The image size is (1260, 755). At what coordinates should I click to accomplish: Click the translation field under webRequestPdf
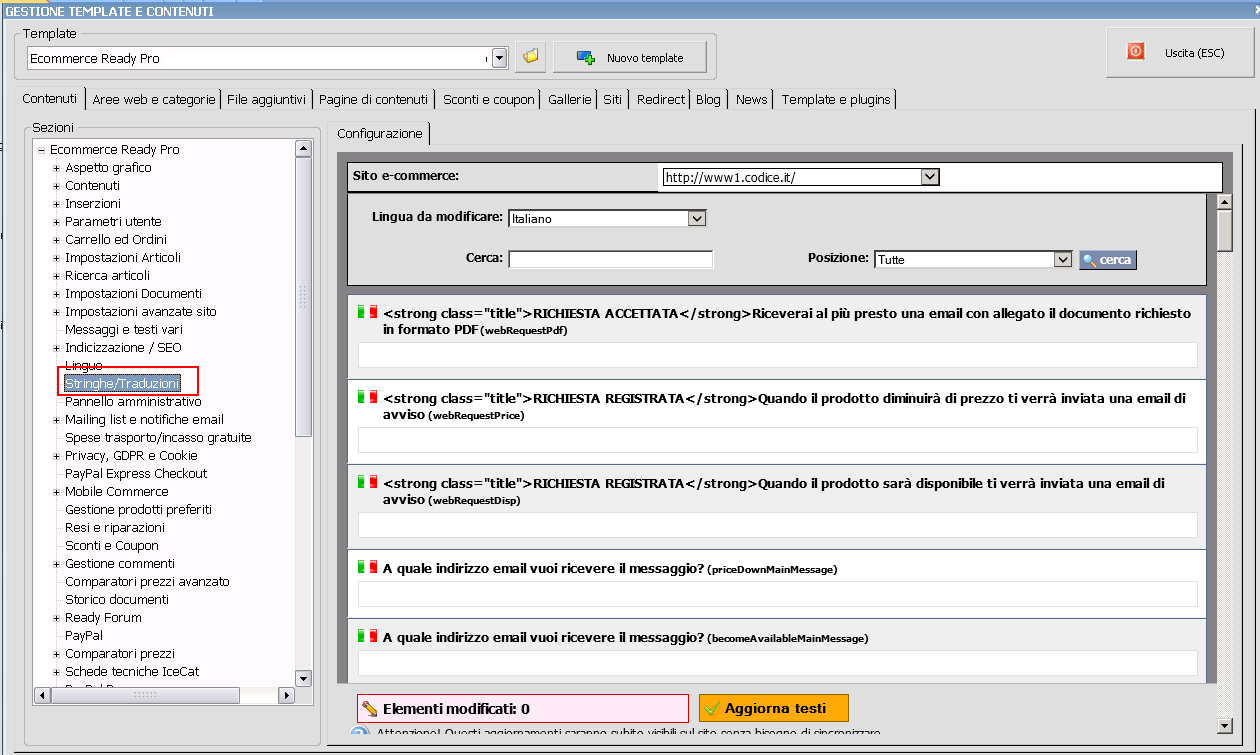[x=777, y=355]
